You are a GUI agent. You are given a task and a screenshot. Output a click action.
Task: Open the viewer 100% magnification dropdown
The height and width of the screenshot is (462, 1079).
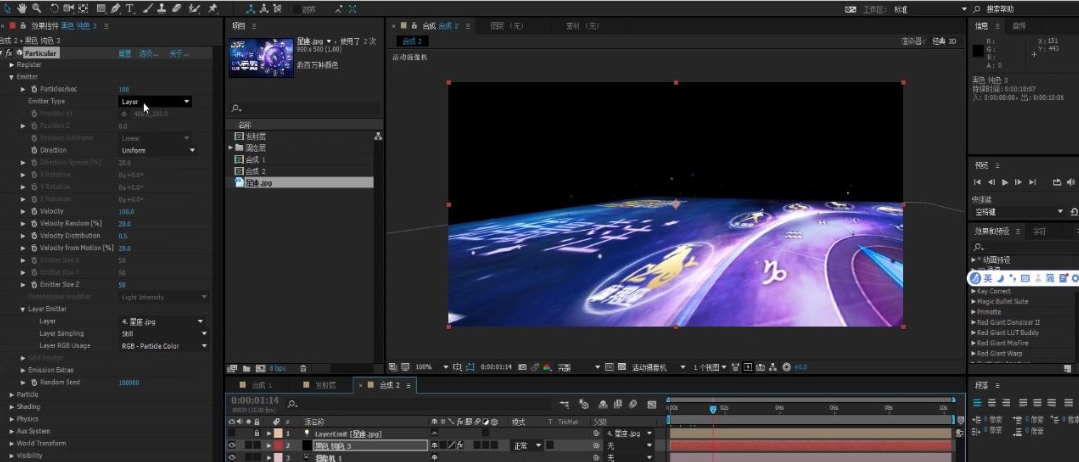point(431,367)
